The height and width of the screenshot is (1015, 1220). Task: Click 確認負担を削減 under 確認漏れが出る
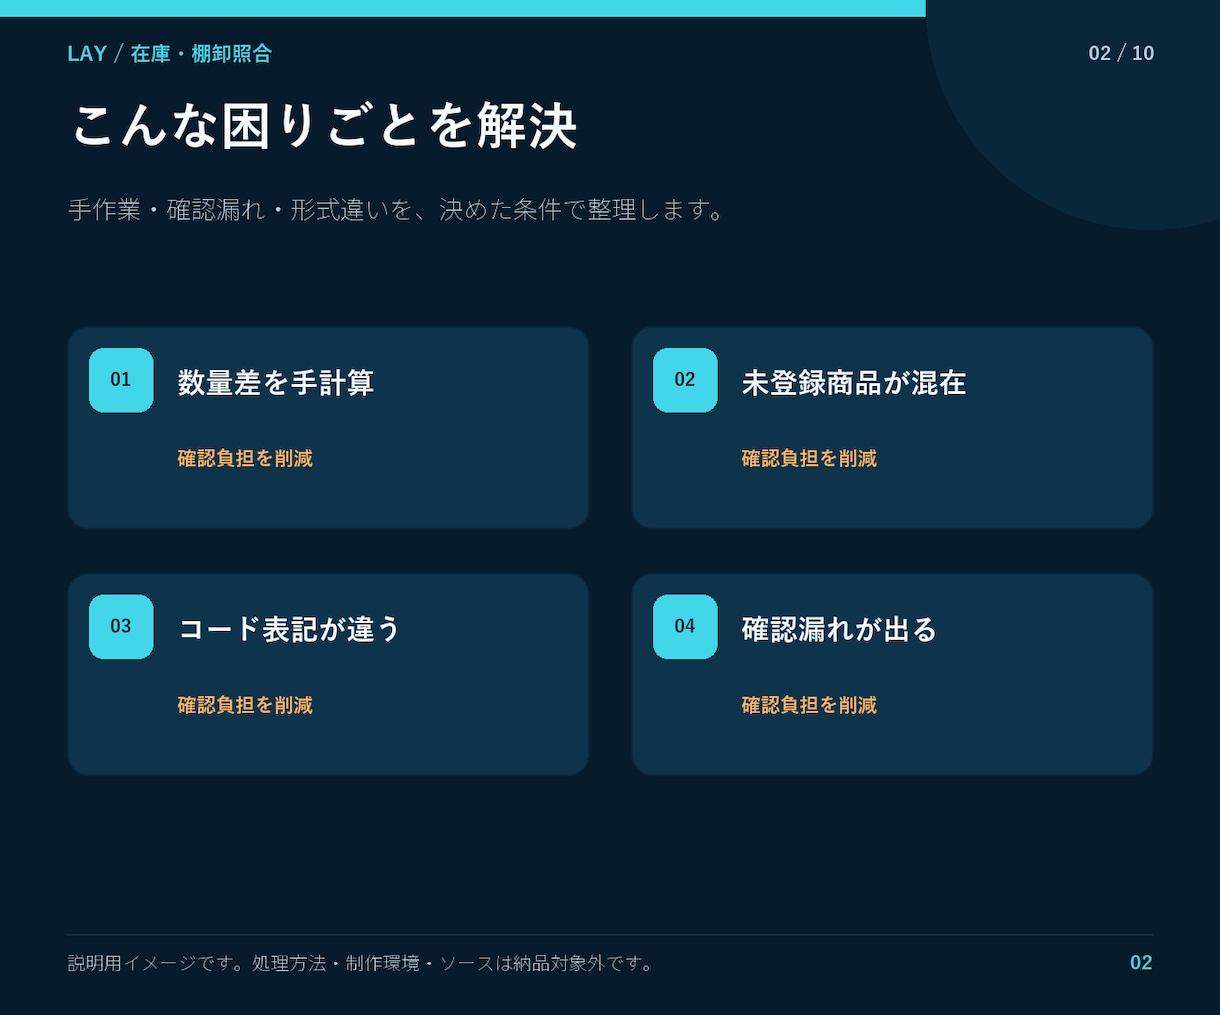click(809, 705)
